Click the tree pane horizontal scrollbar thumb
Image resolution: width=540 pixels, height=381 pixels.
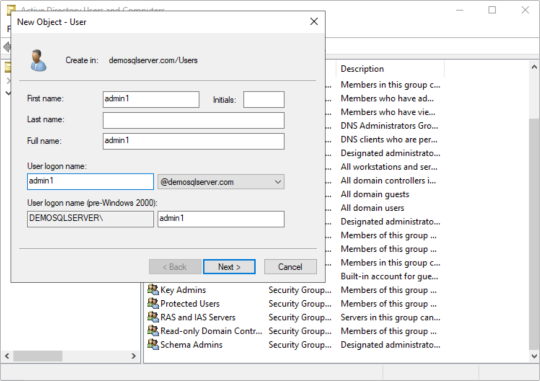coord(38,356)
